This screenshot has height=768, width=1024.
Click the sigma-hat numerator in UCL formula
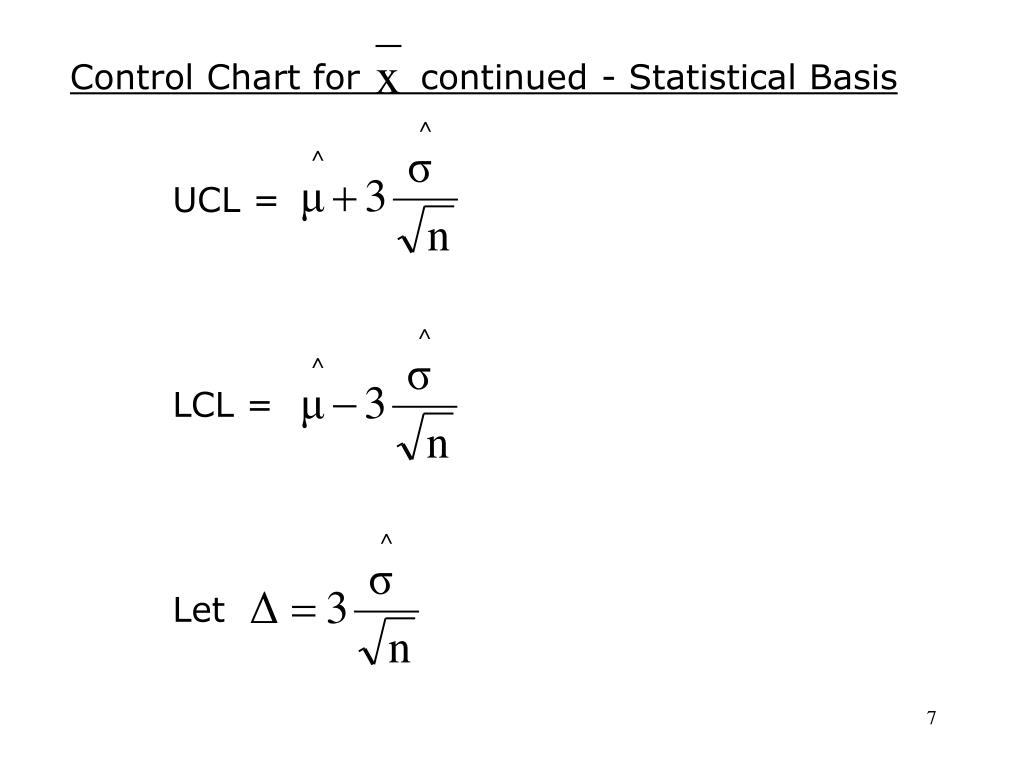pos(420,155)
